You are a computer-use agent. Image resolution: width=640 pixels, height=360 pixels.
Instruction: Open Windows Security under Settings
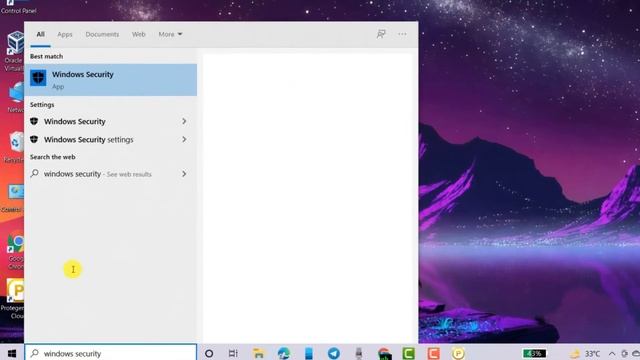coord(75,121)
